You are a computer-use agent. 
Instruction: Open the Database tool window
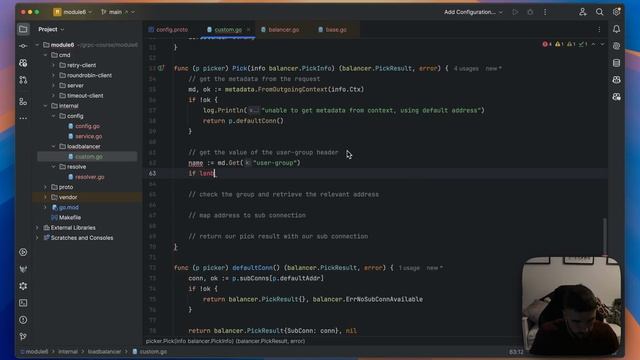click(x=616, y=63)
